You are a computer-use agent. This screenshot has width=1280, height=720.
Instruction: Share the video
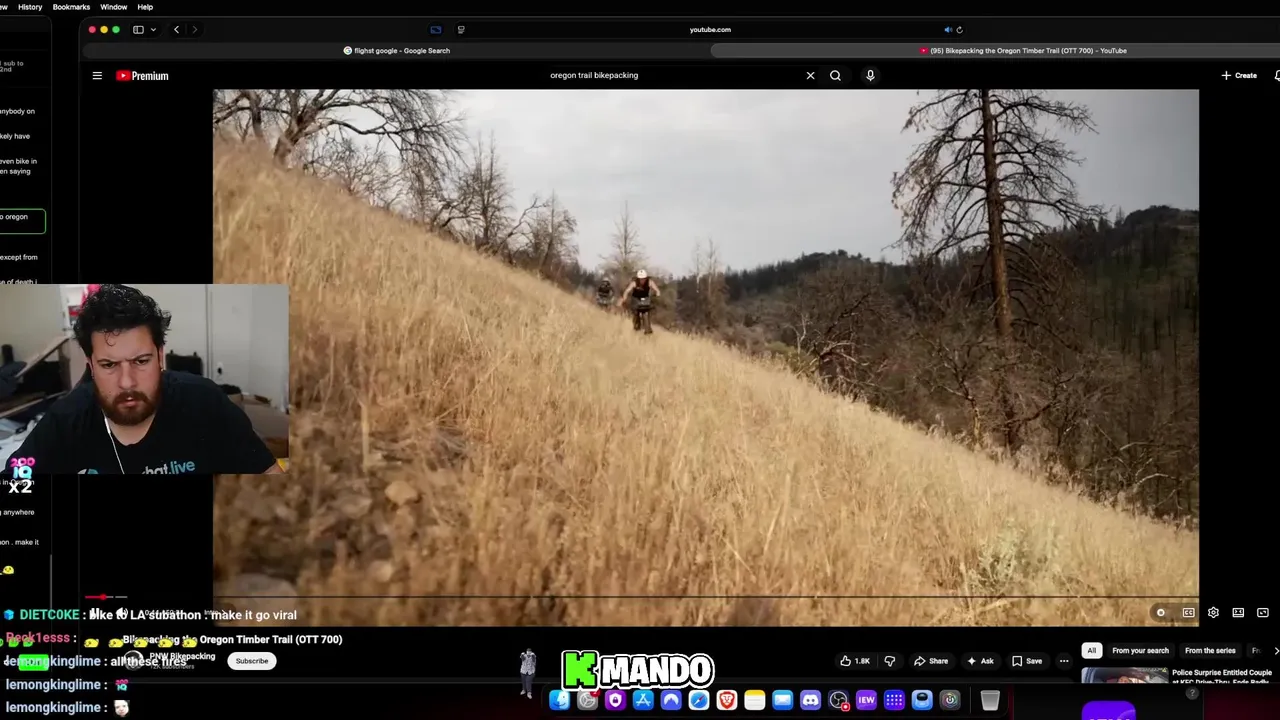click(931, 661)
